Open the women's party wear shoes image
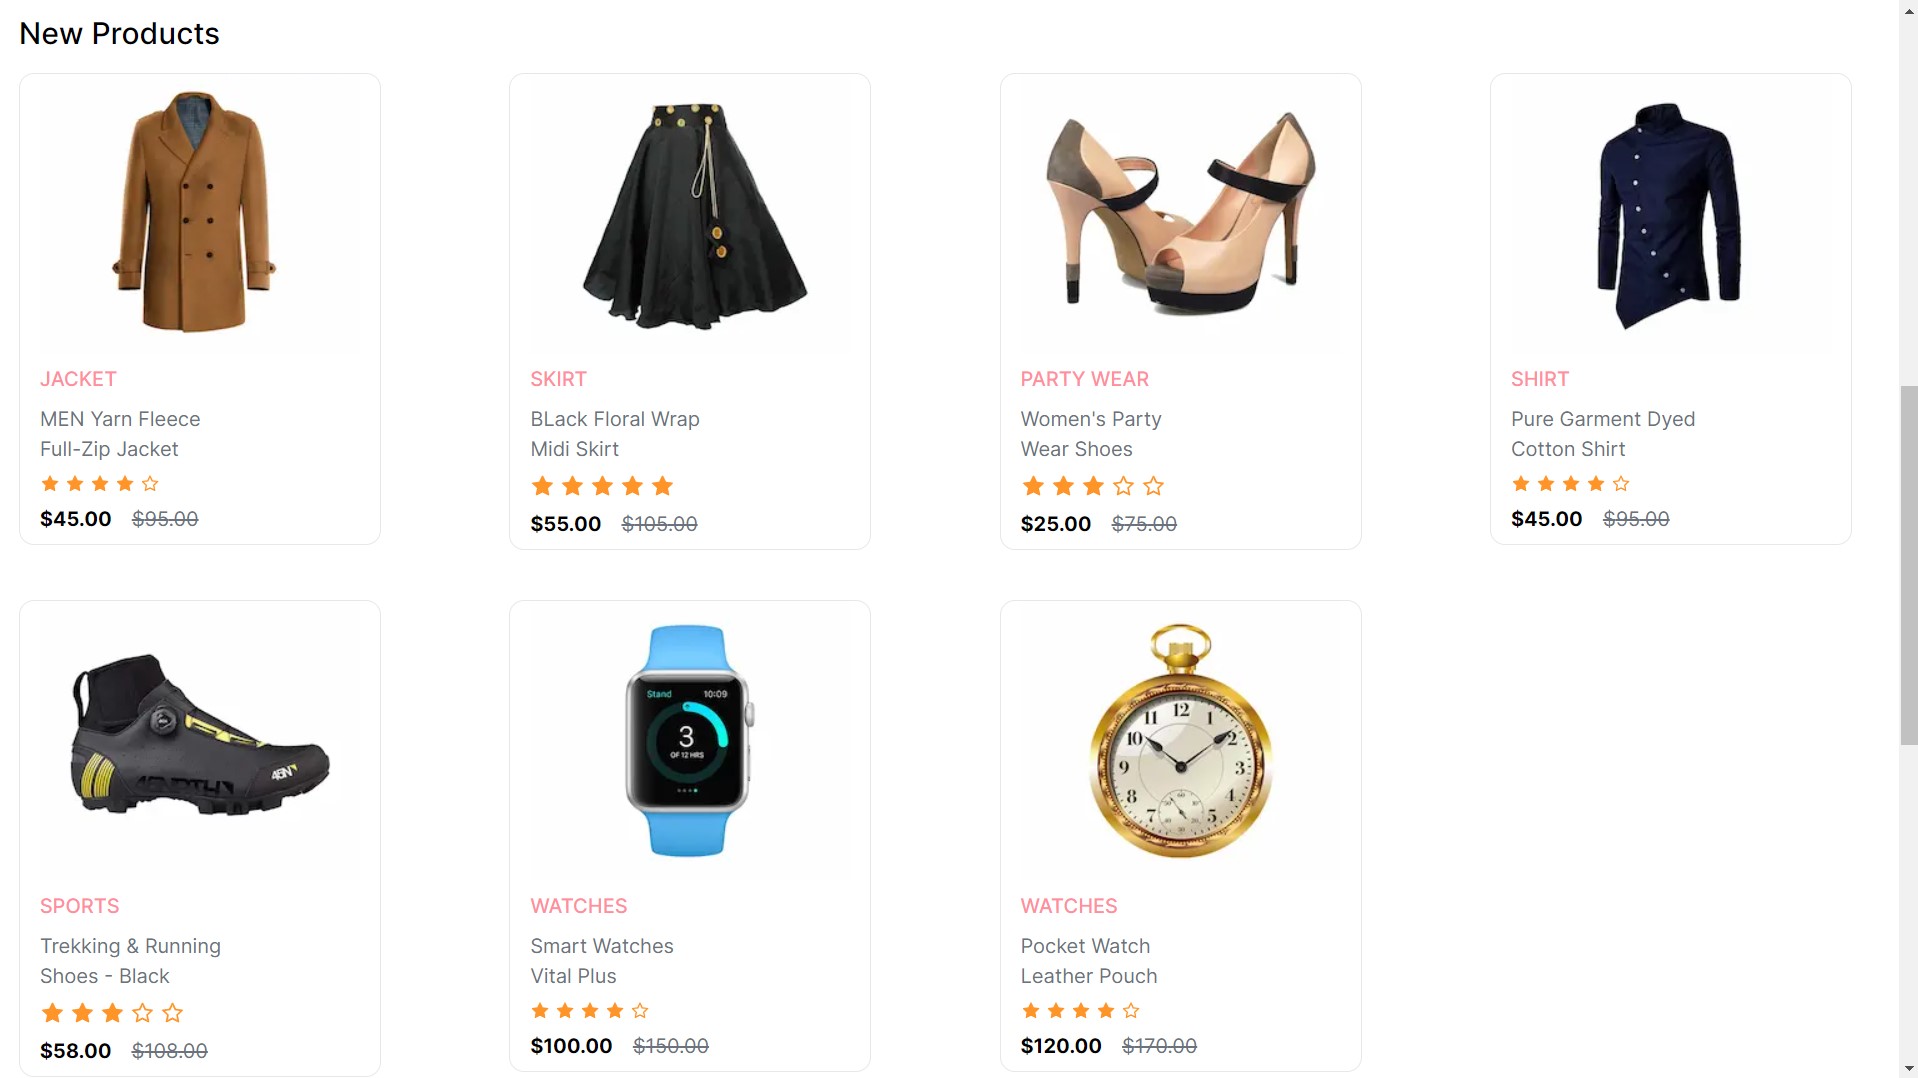 tap(1180, 213)
